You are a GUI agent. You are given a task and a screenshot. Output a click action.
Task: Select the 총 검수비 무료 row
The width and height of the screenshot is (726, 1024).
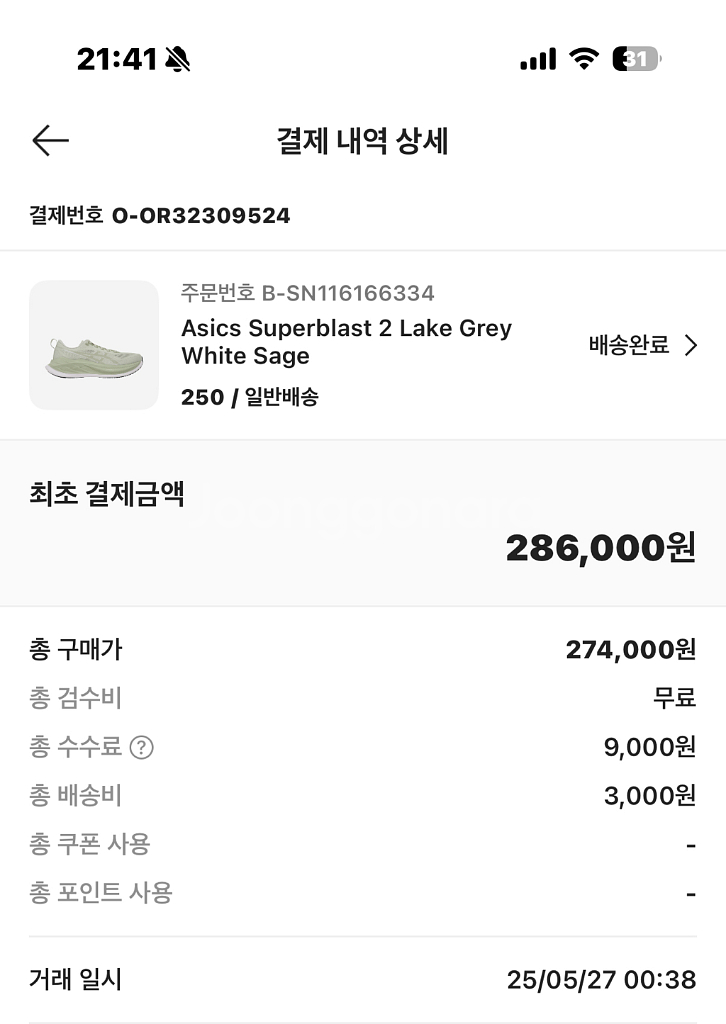[362, 698]
